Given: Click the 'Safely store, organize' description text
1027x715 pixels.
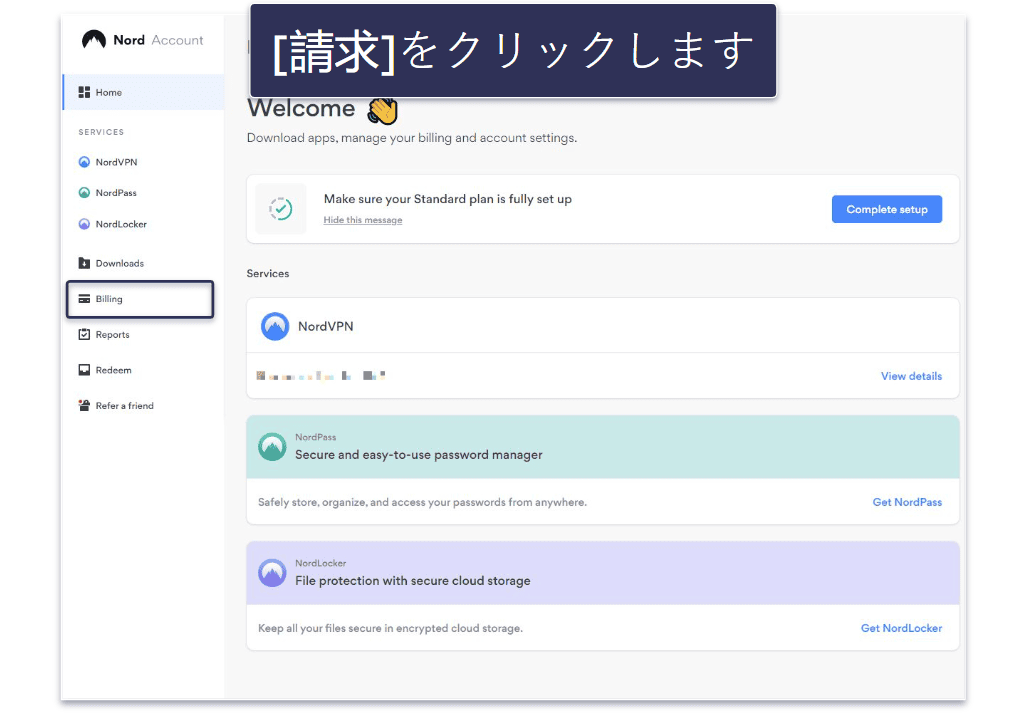Looking at the screenshot, I should [422, 502].
